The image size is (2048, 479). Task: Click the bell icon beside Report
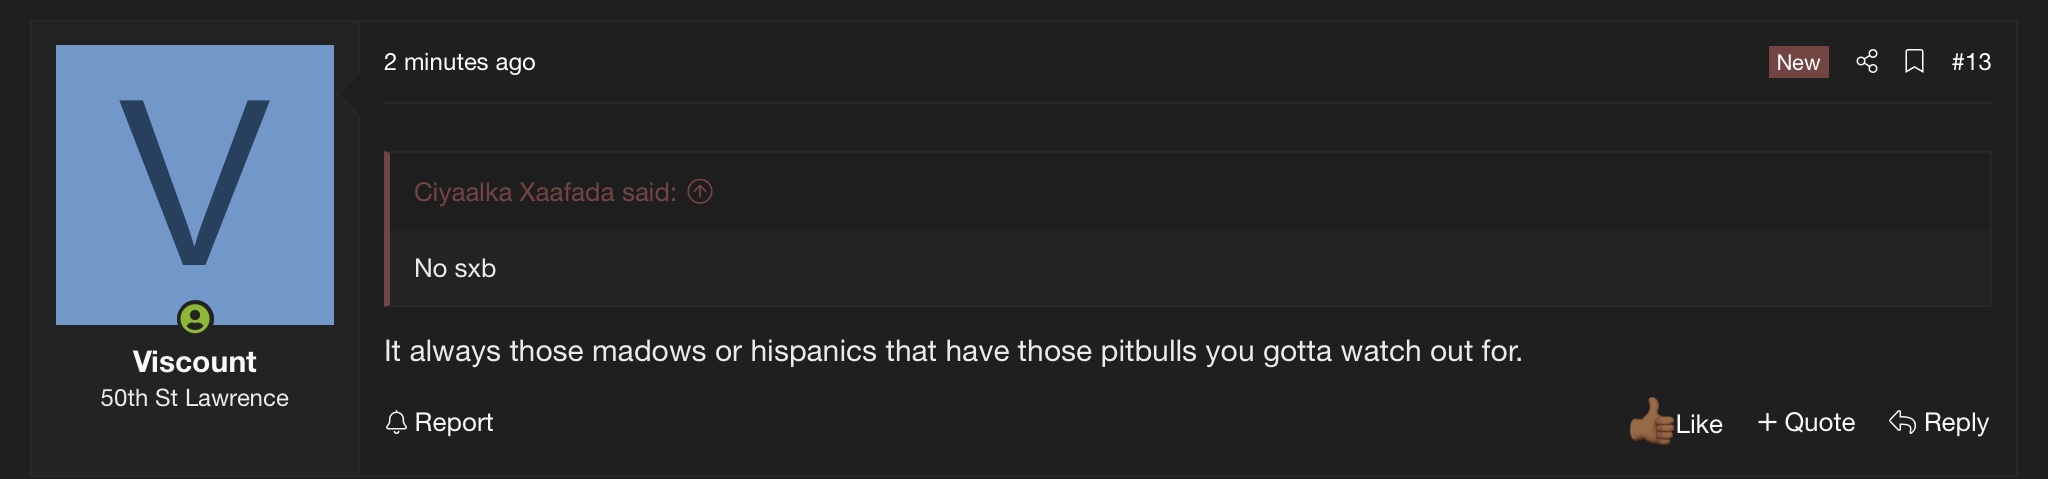point(396,423)
